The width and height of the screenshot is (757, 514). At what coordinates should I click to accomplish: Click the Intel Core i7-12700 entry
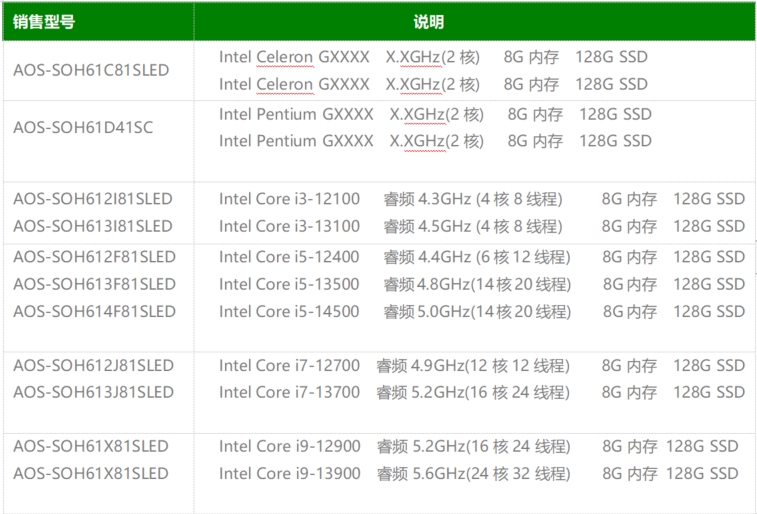[289, 365]
